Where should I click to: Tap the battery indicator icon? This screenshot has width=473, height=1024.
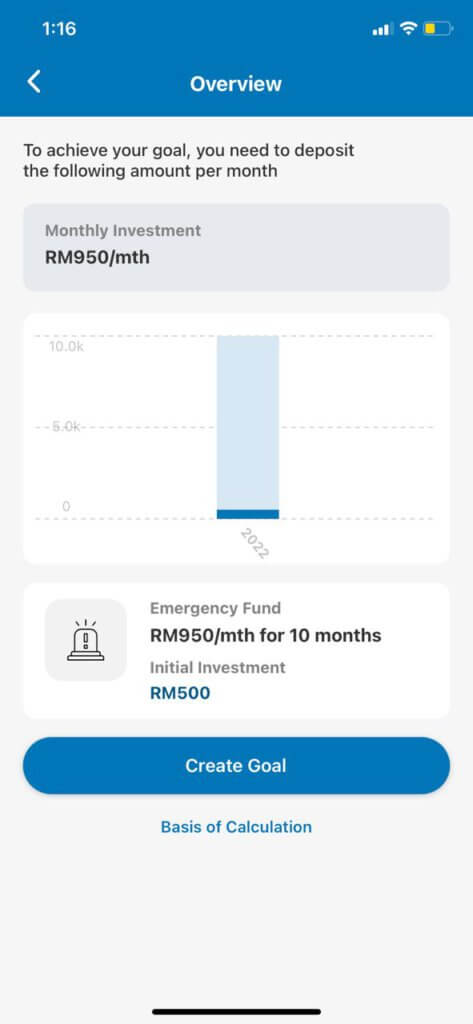coord(438,29)
